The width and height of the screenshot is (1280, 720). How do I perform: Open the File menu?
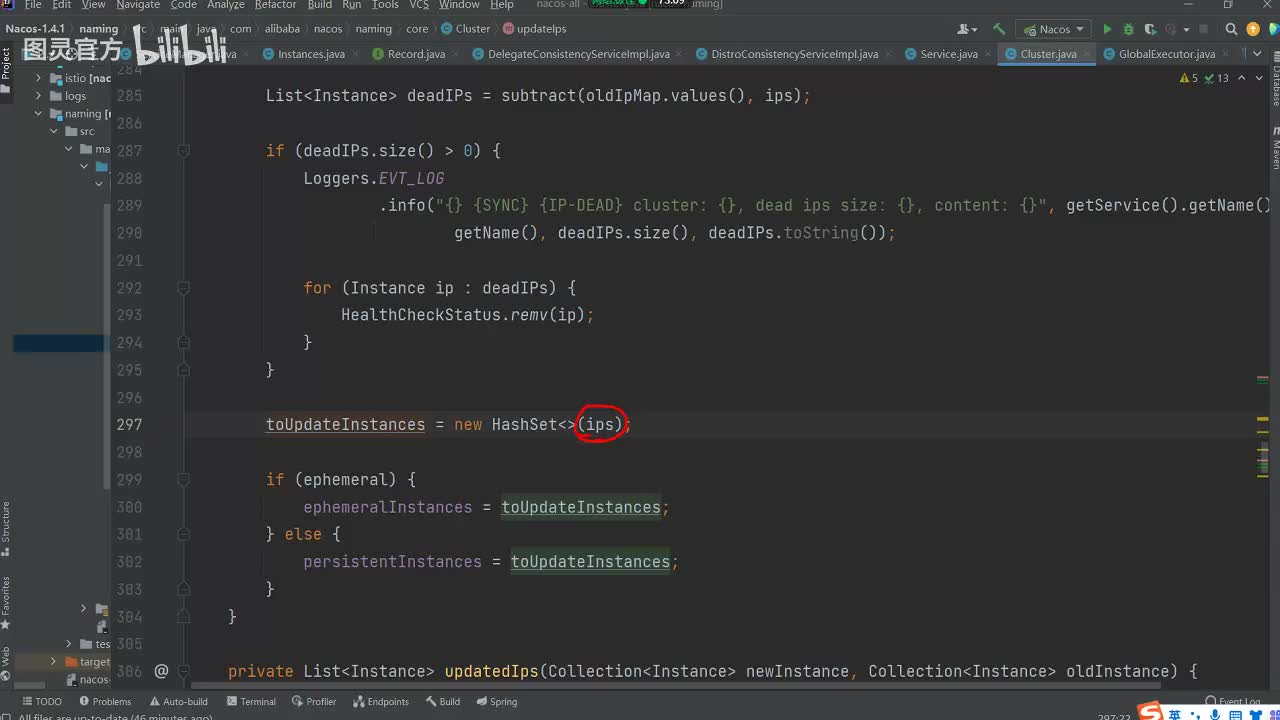coord(33,5)
